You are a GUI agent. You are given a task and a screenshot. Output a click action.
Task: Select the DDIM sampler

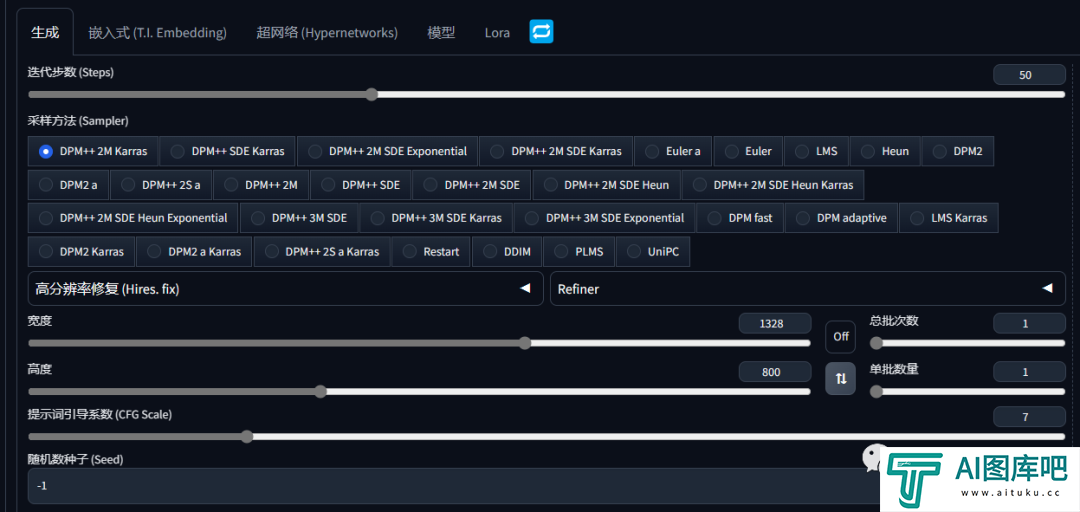coord(507,252)
